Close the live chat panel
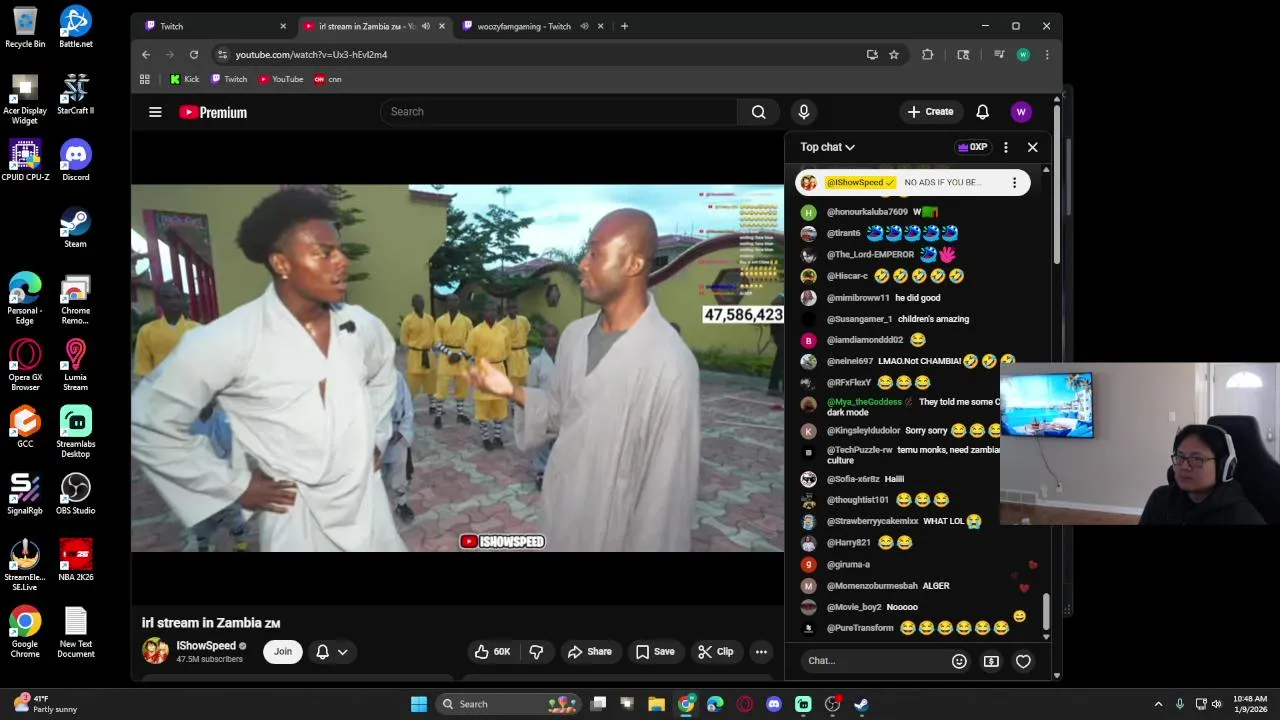The height and width of the screenshot is (720, 1280). 1033,147
